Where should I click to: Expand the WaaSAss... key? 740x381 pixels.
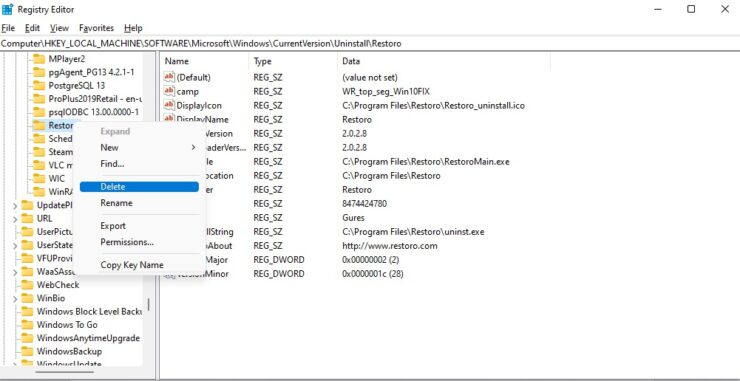click(15, 272)
